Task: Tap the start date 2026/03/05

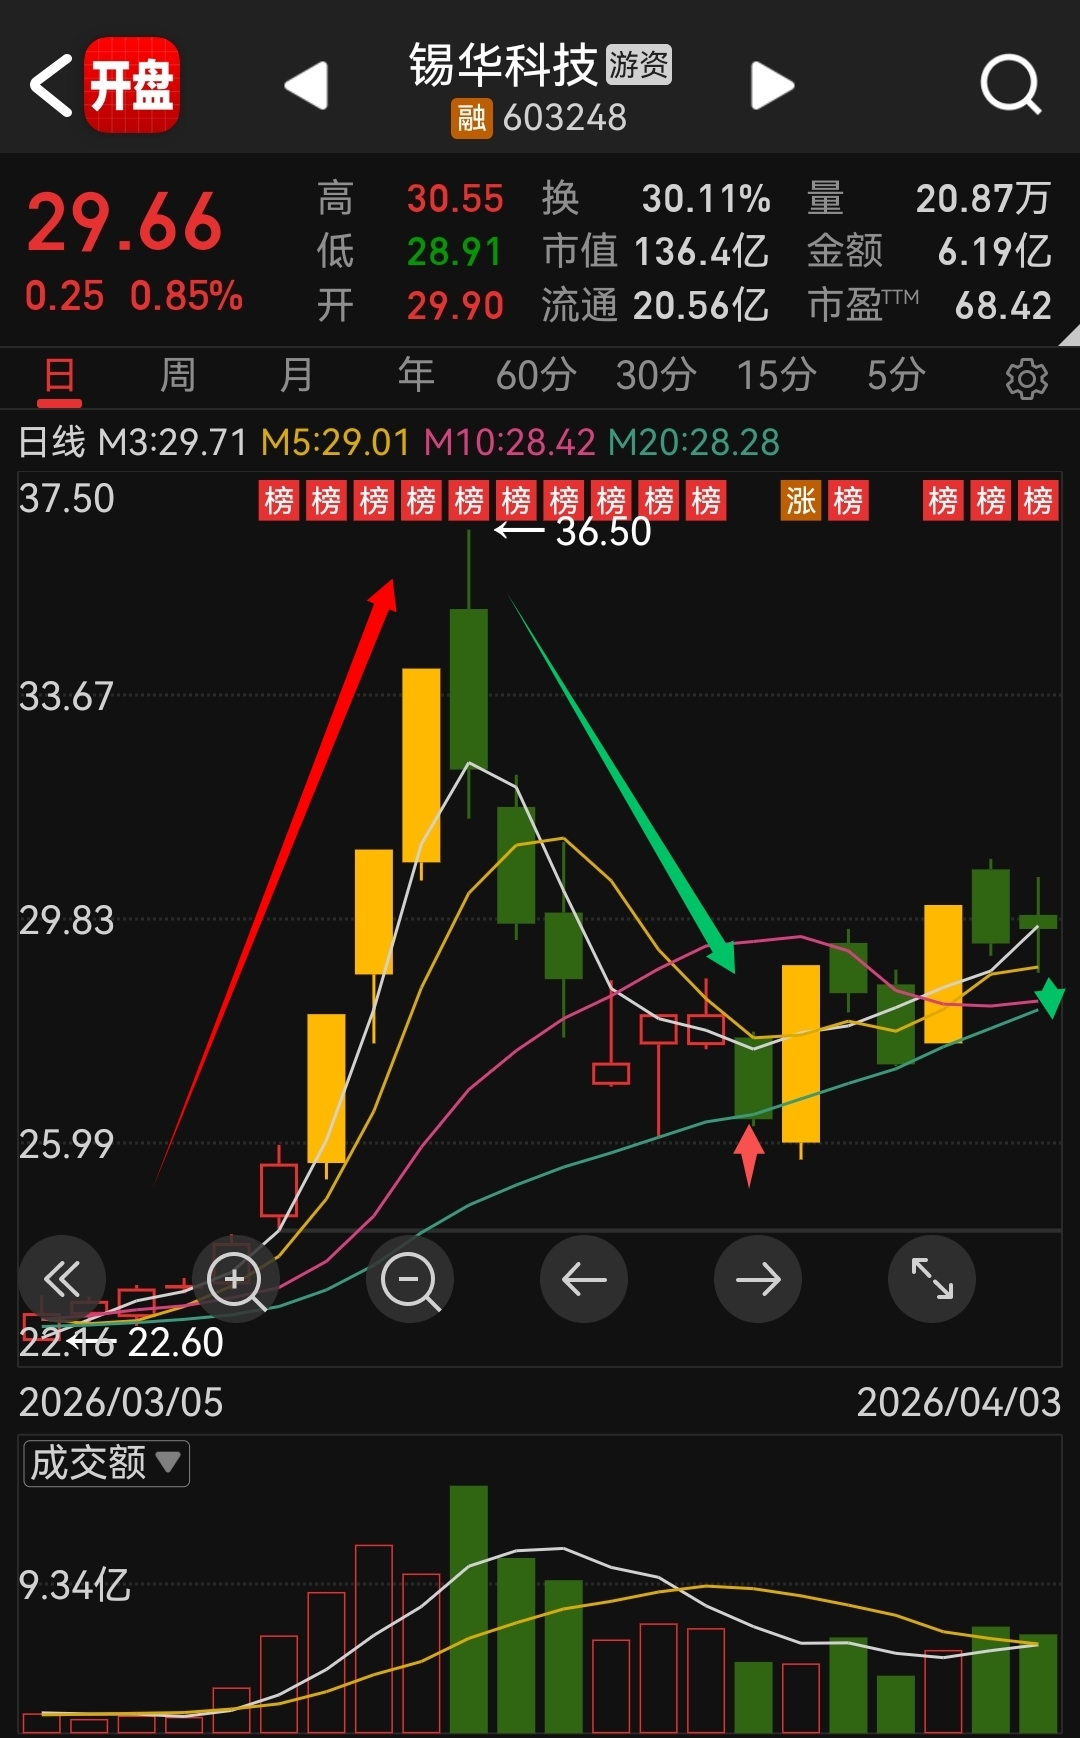Action: (121, 1403)
